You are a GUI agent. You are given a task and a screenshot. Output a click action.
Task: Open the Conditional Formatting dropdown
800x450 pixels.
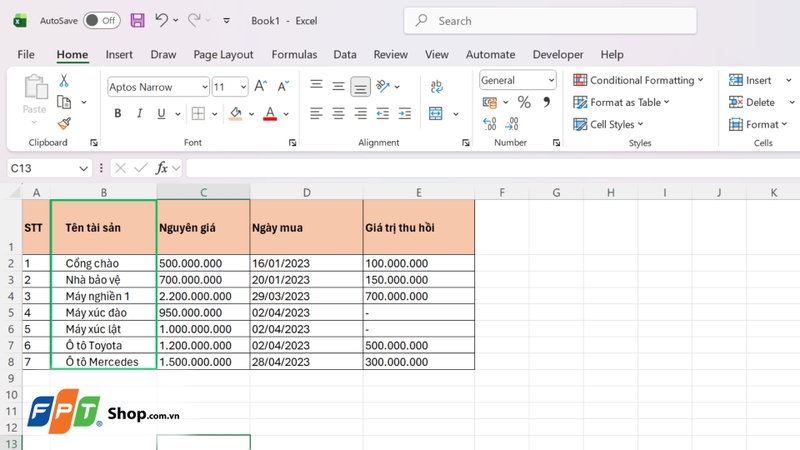tap(638, 80)
